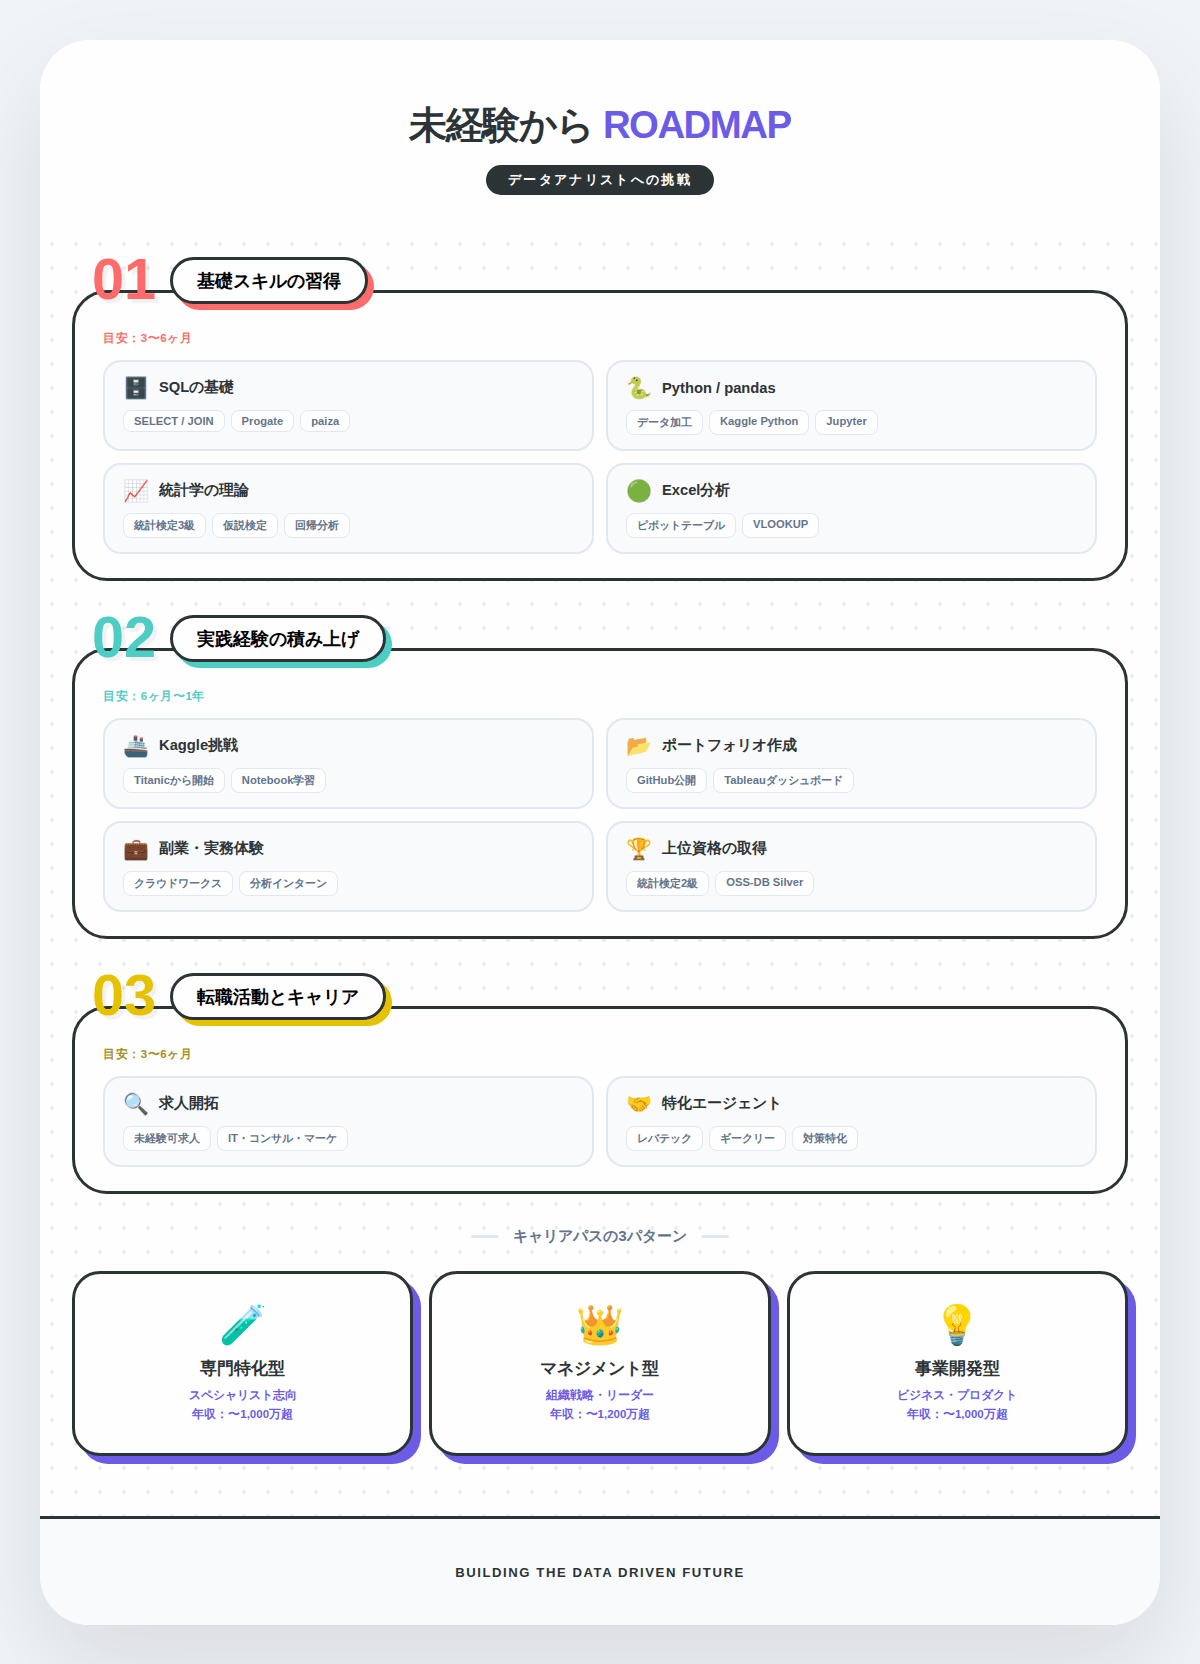Viewport: 1200px width, 1664px height.
Task: Click the 副業・実務体験 card title
Action: pyautogui.click(x=211, y=849)
